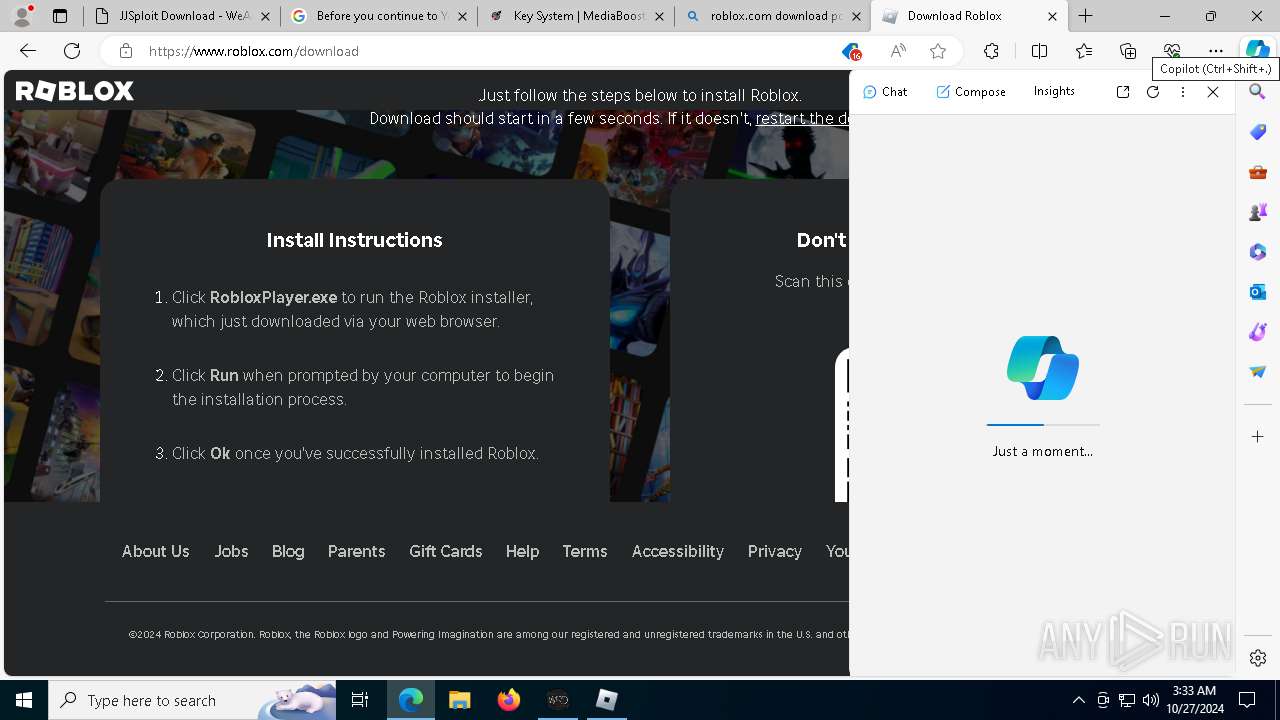This screenshot has width=1280, height=720.
Task: Close the Download Roblox tab
Action: pos(1052,16)
